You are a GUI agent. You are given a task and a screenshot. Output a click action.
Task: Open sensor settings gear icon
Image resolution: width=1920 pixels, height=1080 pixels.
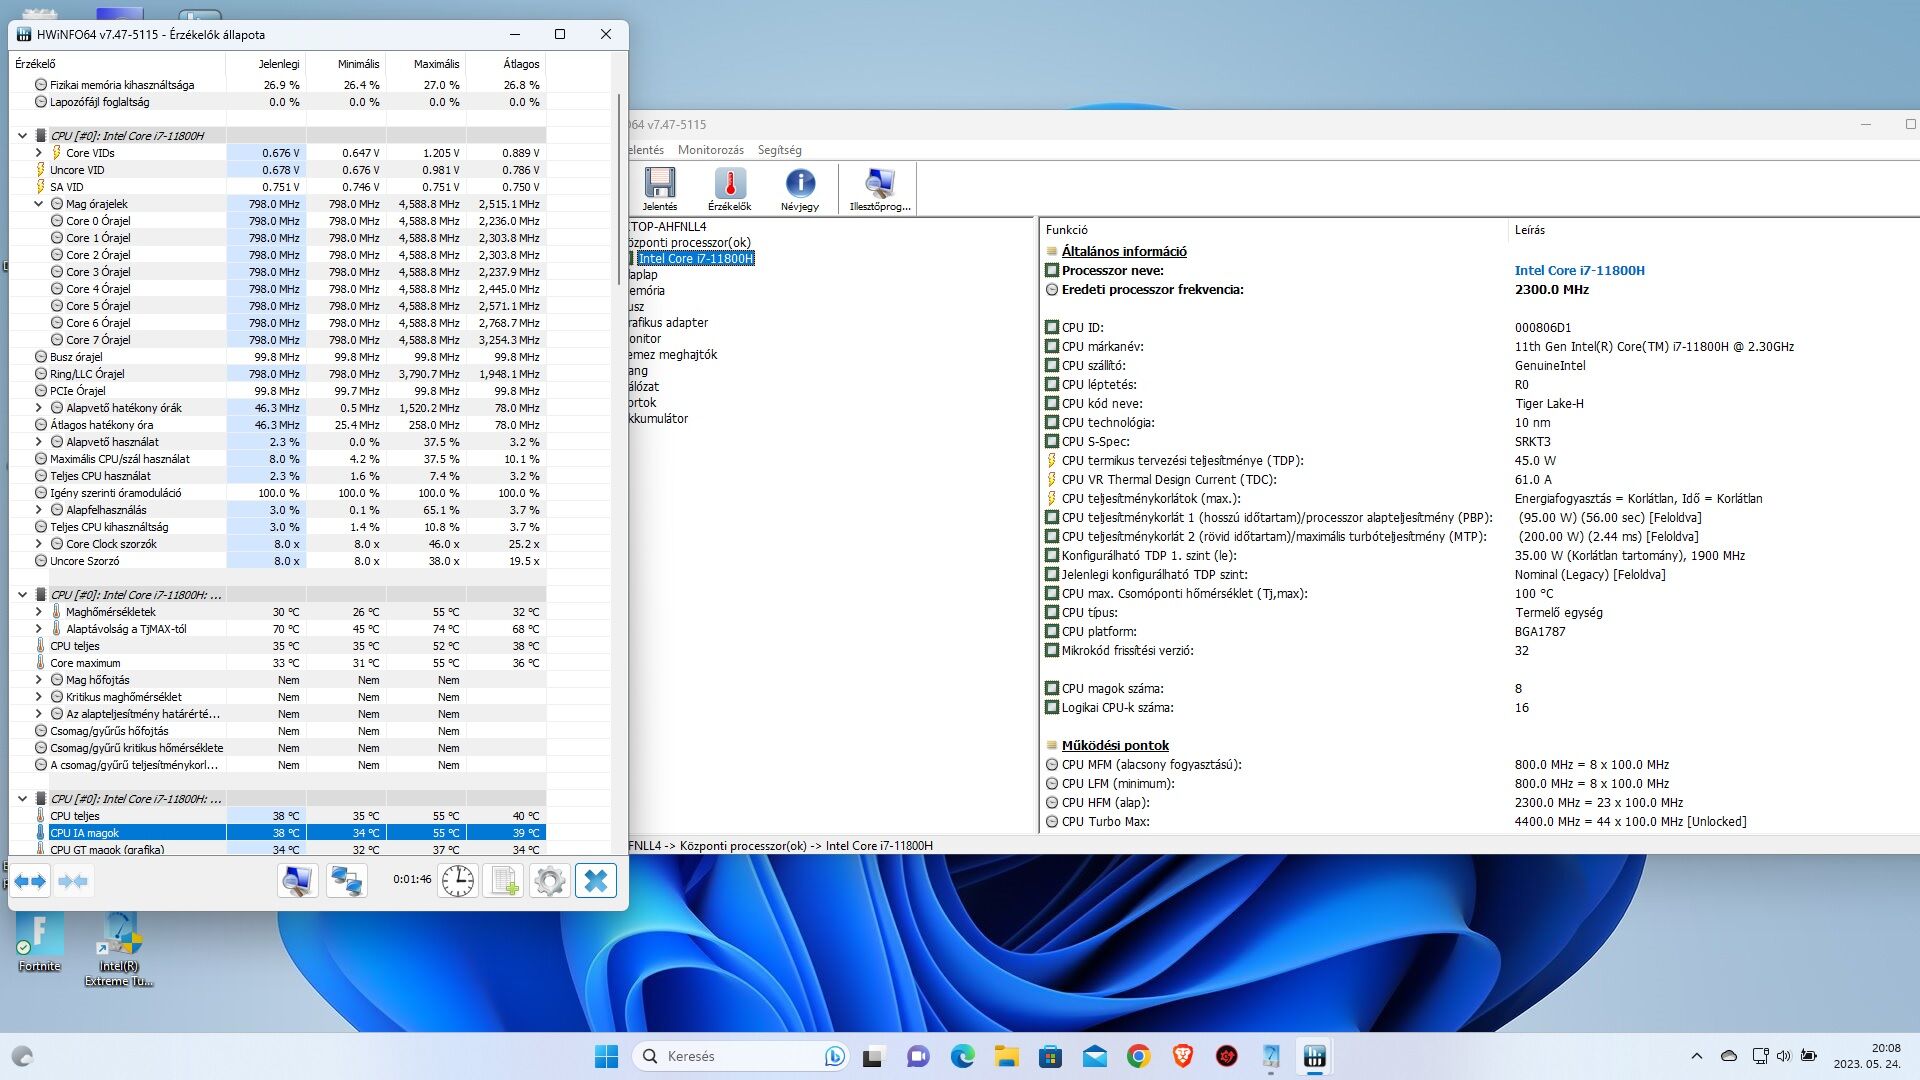(x=549, y=881)
